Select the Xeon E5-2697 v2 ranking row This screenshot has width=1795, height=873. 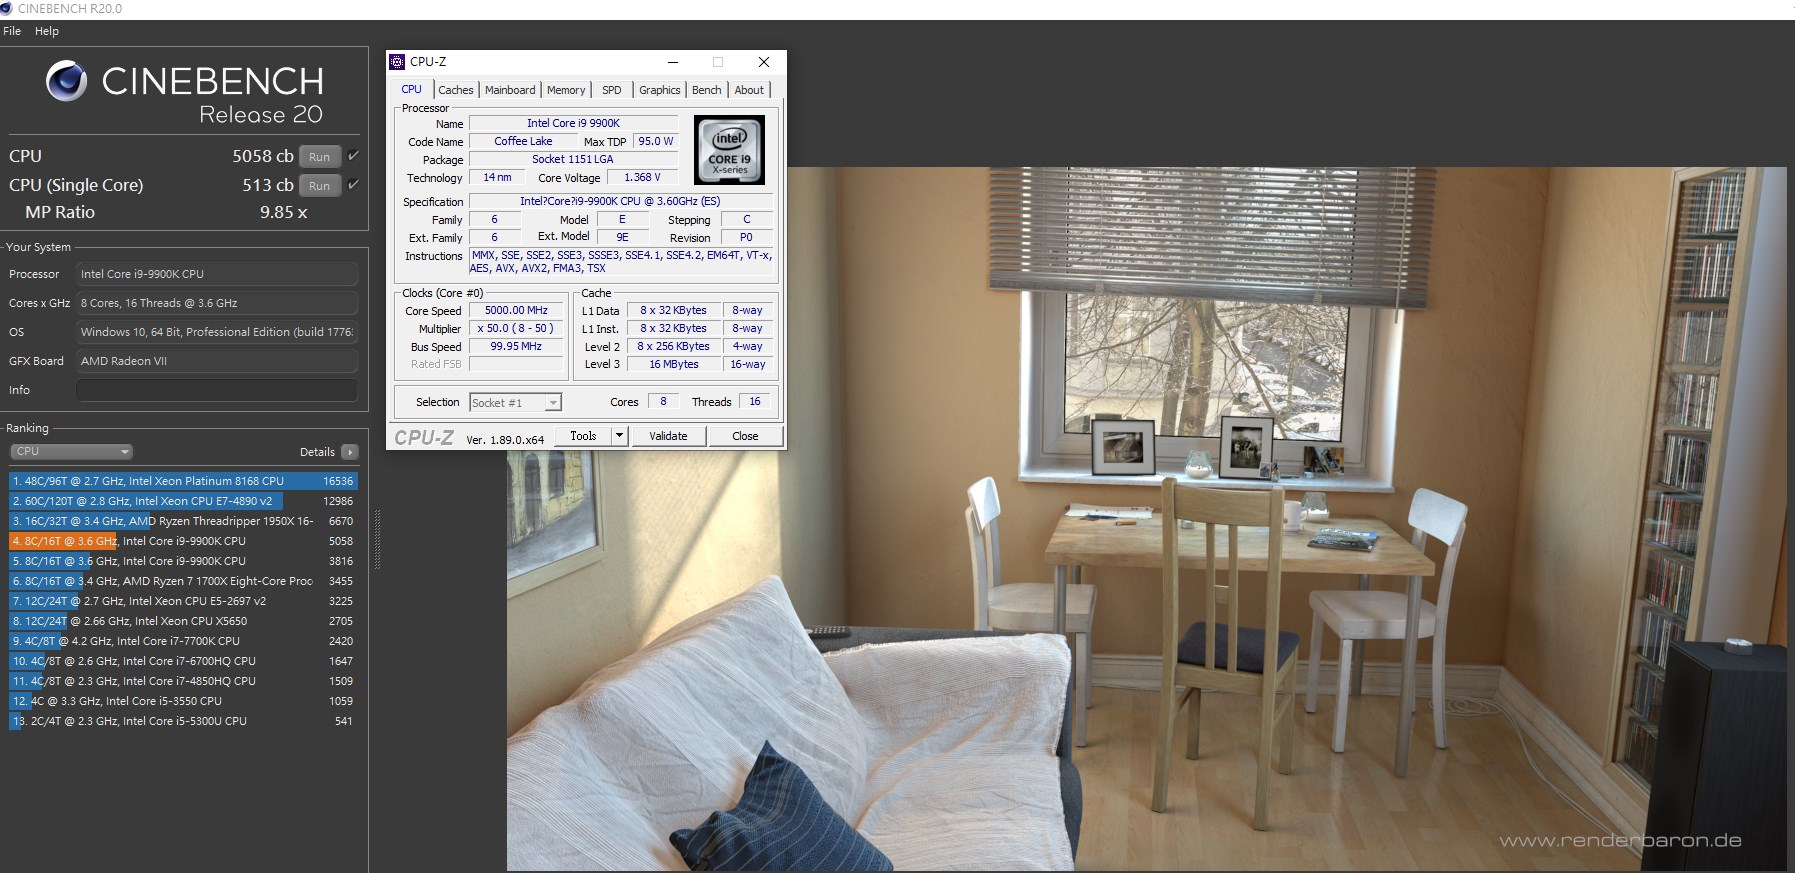pos(183,601)
